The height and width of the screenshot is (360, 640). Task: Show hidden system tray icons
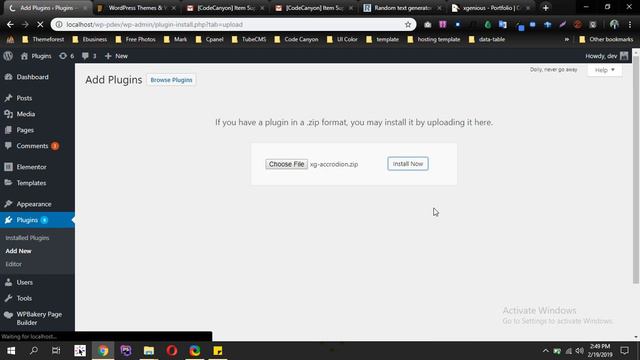tap(545, 351)
